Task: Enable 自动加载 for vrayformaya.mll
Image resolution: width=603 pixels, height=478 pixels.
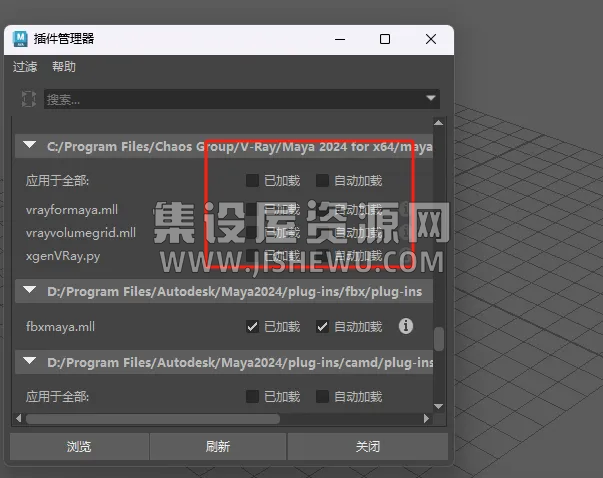Action: pos(322,210)
